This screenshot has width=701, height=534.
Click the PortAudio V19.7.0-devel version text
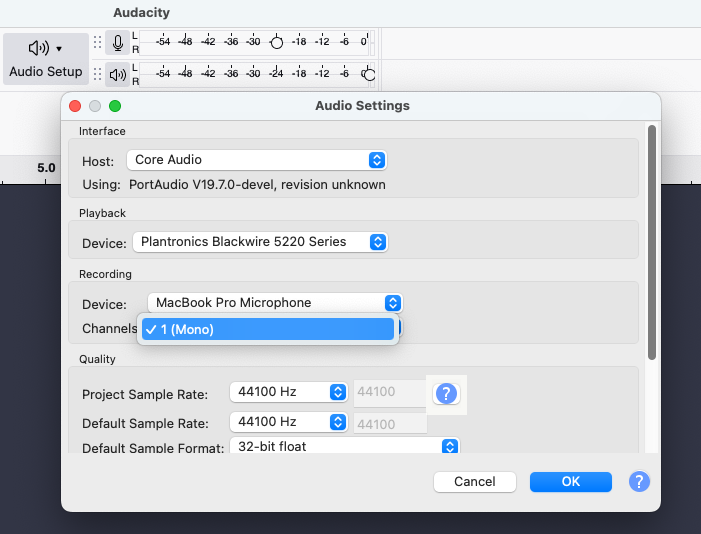pos(257,185)
